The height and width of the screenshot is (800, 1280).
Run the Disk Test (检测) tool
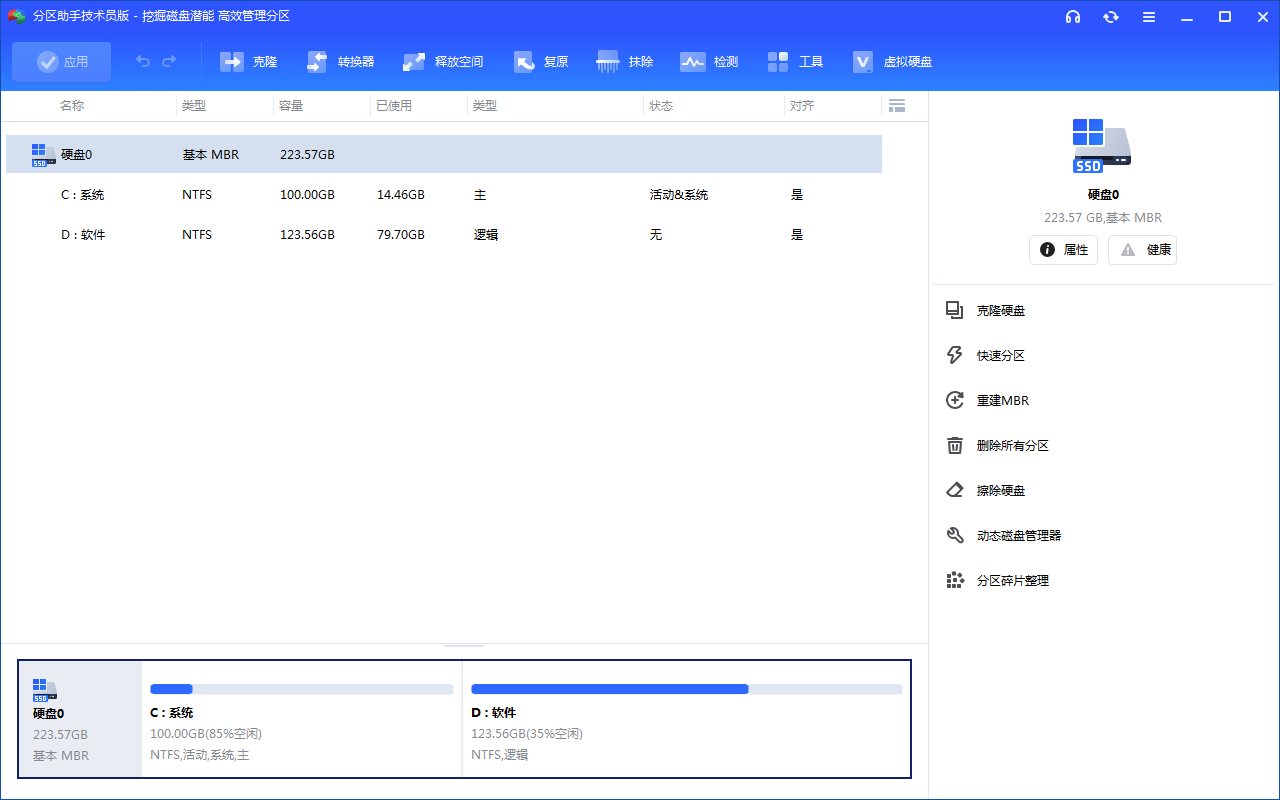click(709, 61)
